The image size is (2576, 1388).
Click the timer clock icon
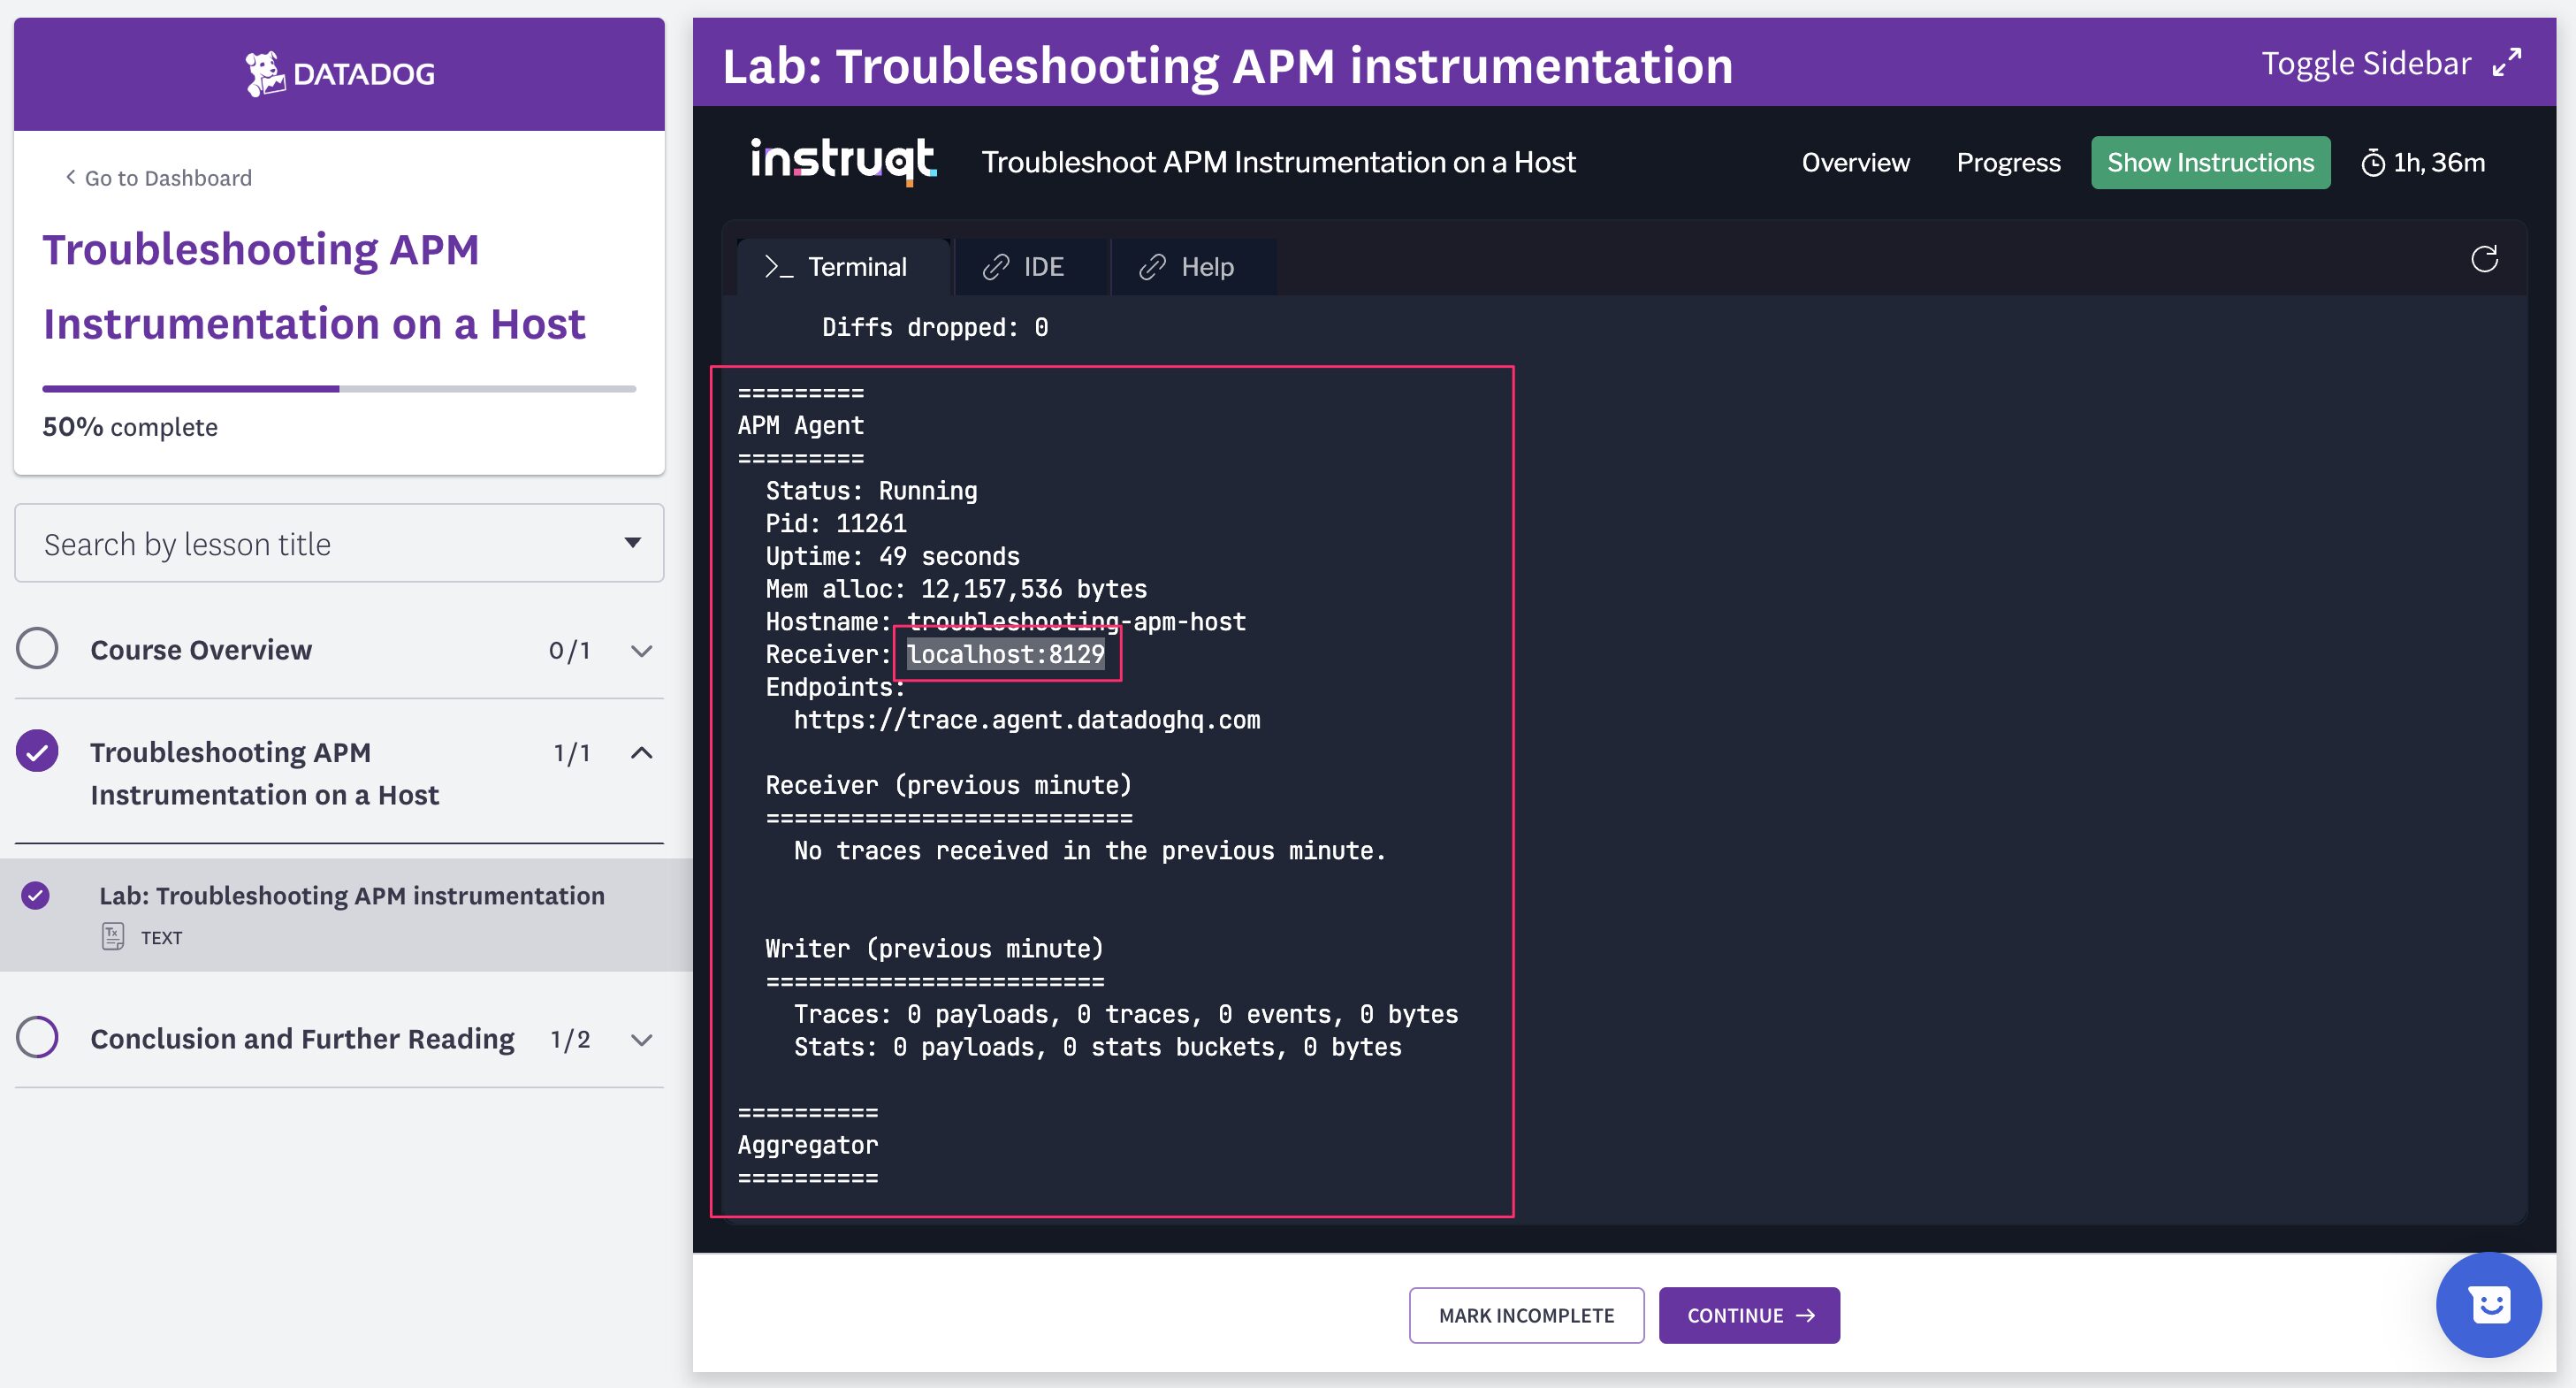point(2372,163)
